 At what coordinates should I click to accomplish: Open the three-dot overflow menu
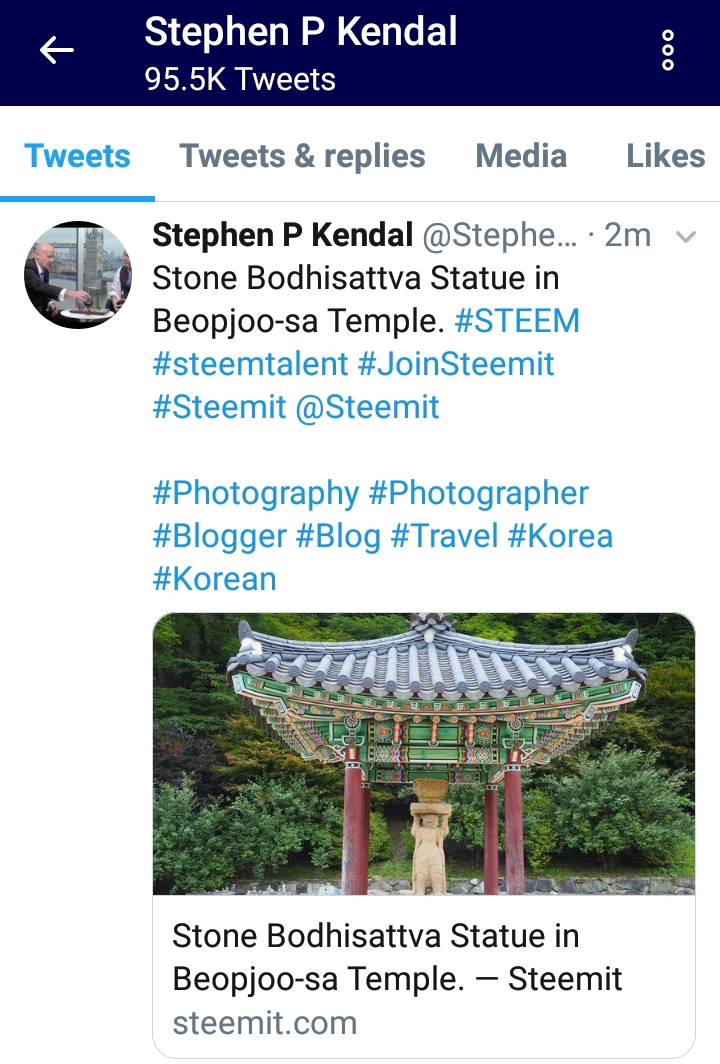coord(668,50)
